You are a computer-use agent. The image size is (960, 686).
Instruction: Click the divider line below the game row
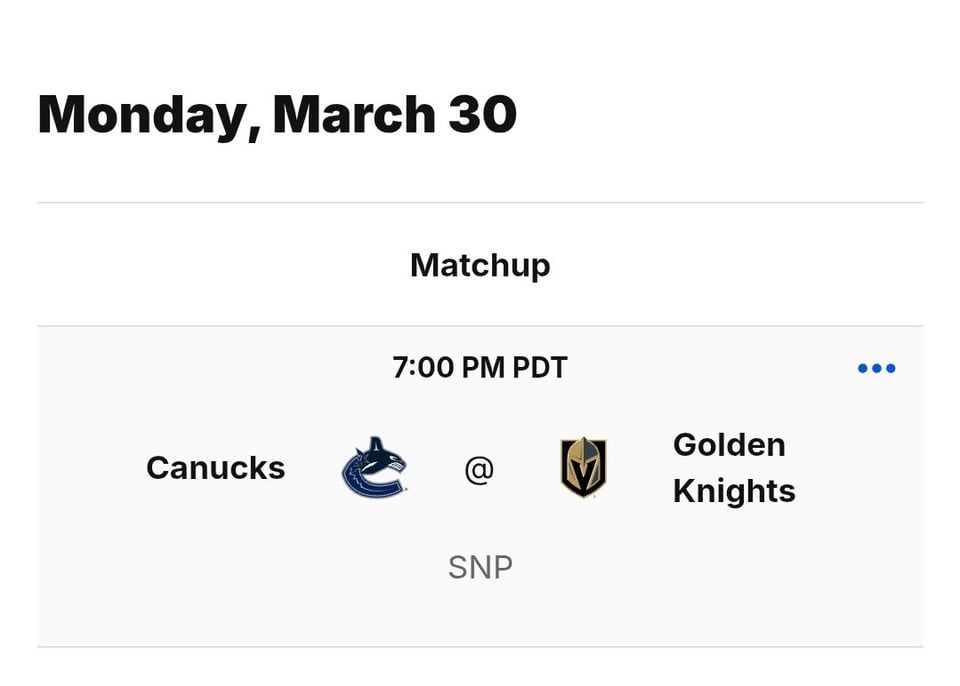(480, 647)
